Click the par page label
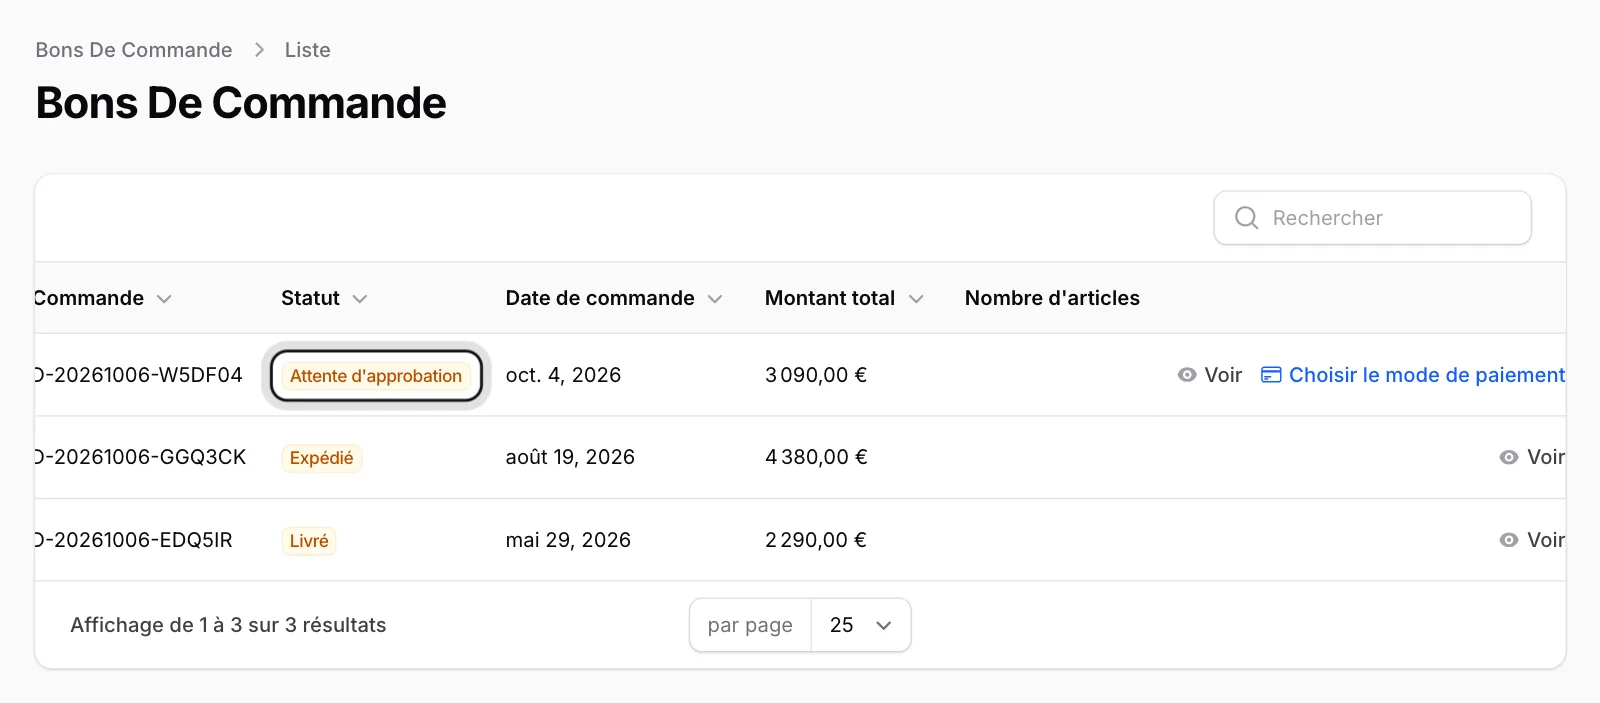Viewport: 1600px width, 703px height. (x=750, y=625)
